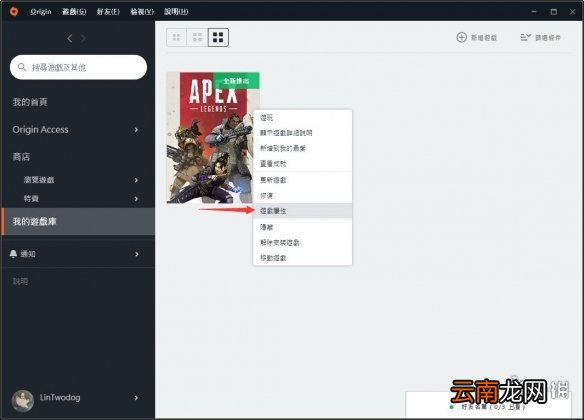The height and width of the screenshot is (420, 584).
Task: Expand the 特賣 chevron
Action: coord(136,198)
